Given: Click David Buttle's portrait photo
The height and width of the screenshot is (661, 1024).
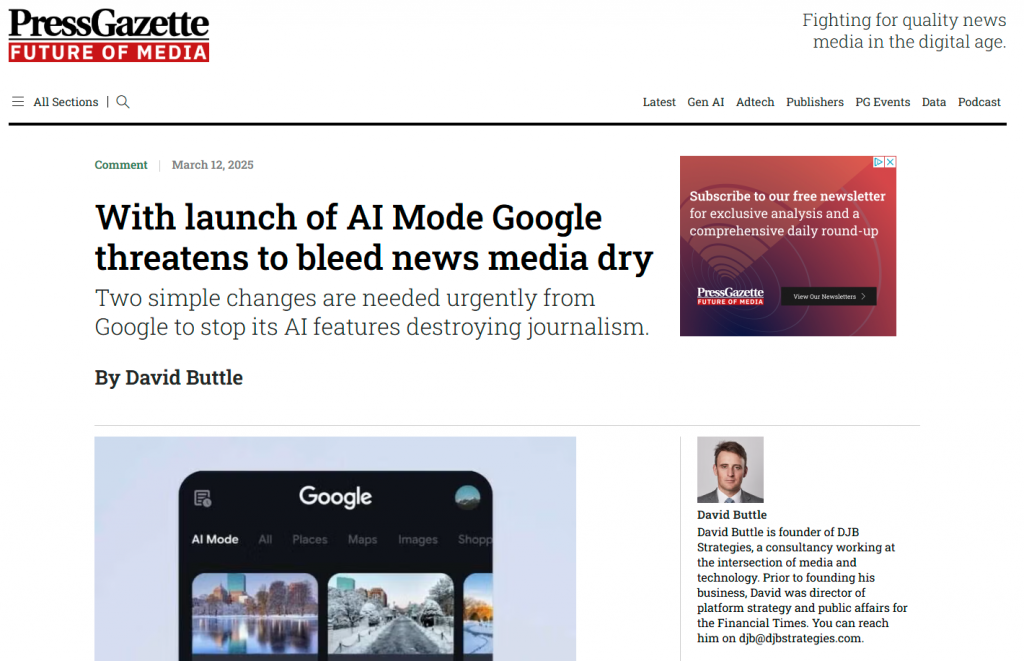Looking at the screenshot, I should [730, 470].
